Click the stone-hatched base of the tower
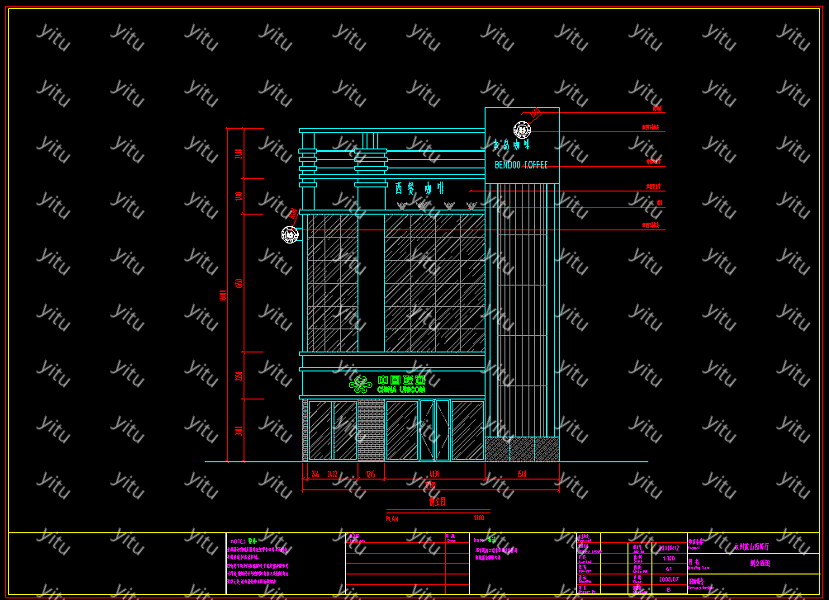Viewport: 829px width, 600px height. pos(522,449)
